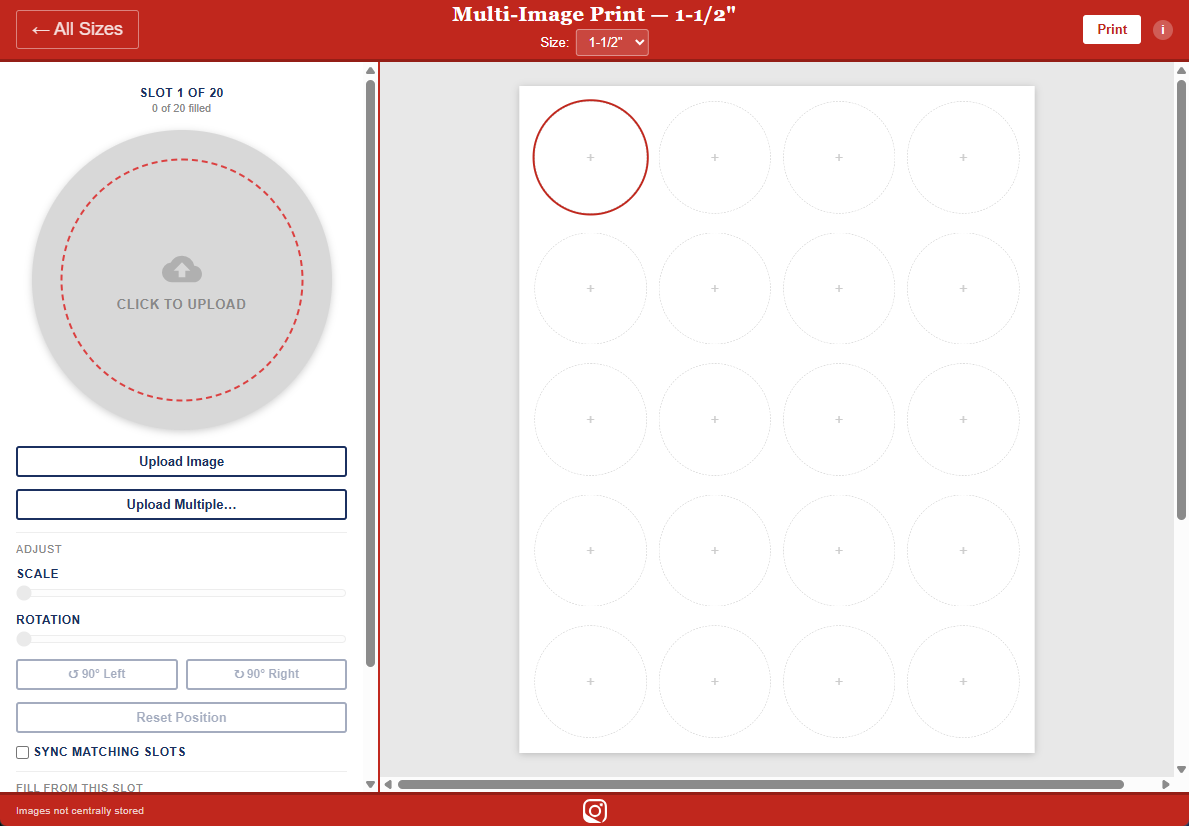
Task: Select the second slot in first row
Action: pyautogui.click(x=714, y=157)
